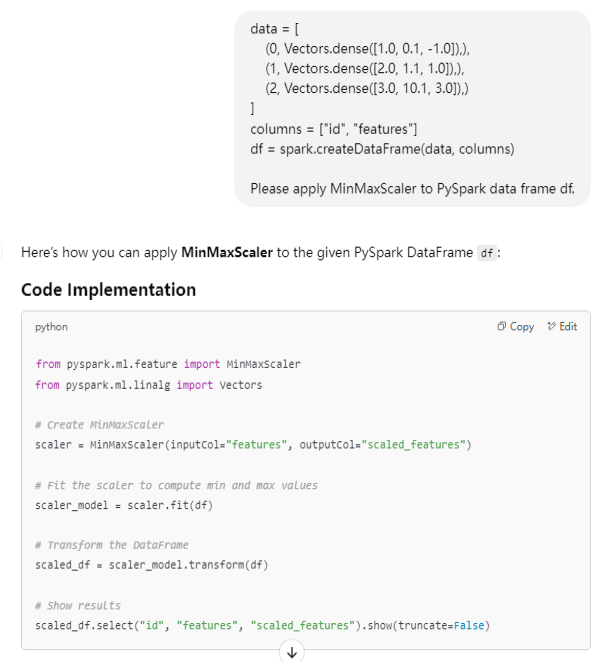Click the MinMaxScaler import line

point(167,364)
